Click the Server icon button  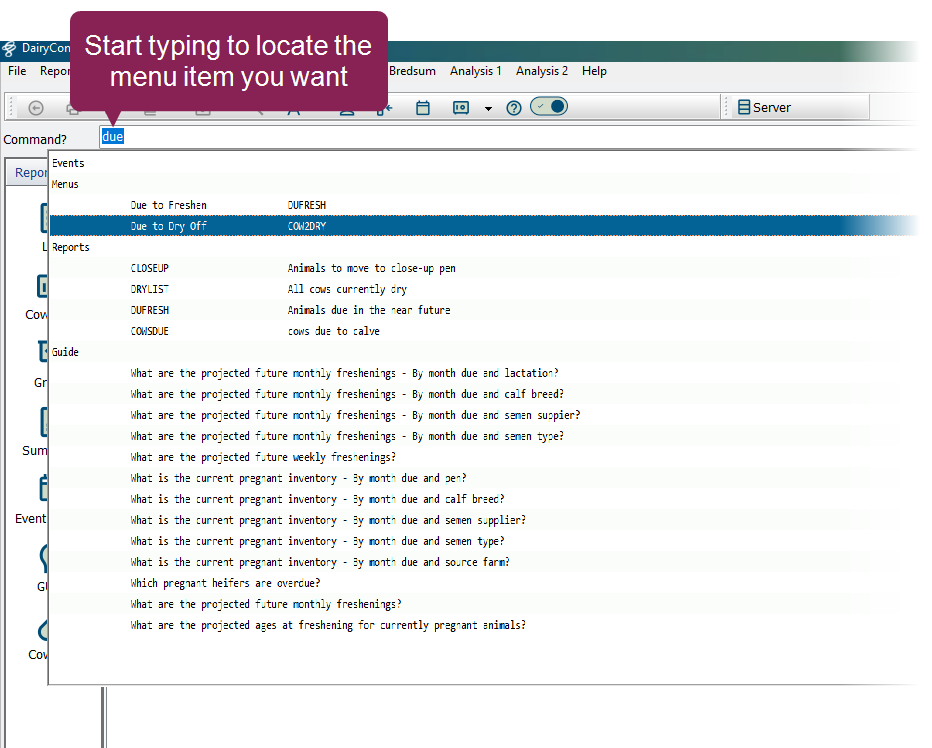click(x=764, y=108)
